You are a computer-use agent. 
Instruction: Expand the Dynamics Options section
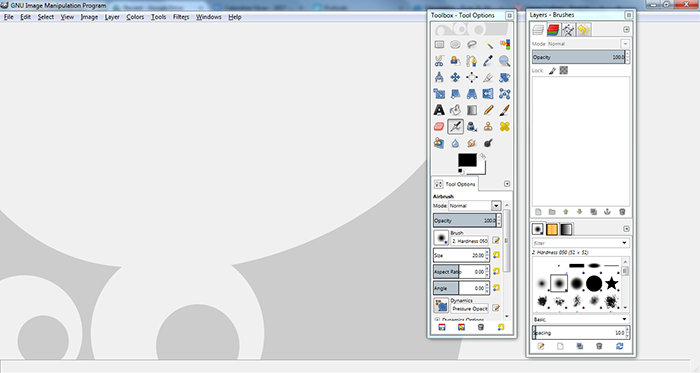point(438,320)
